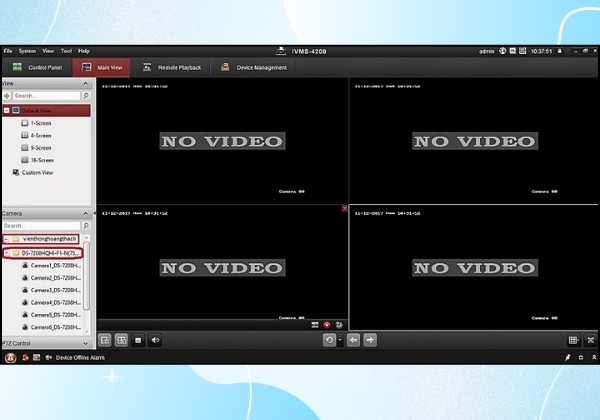Click the orange alarm warning icon
This screenshot has width=600, height=420.
click(x=10, y=358)
